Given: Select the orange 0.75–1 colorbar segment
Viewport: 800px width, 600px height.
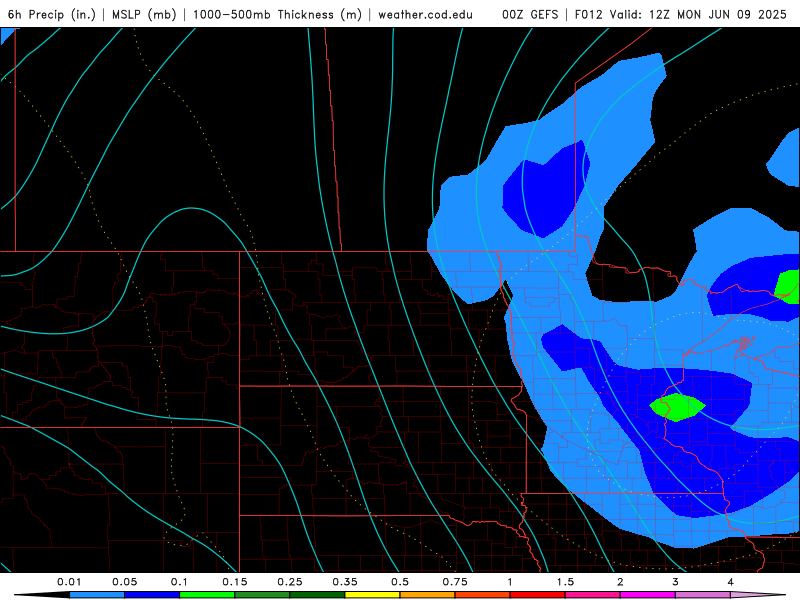Looking at the screenshot, I should tap(483, 595).
